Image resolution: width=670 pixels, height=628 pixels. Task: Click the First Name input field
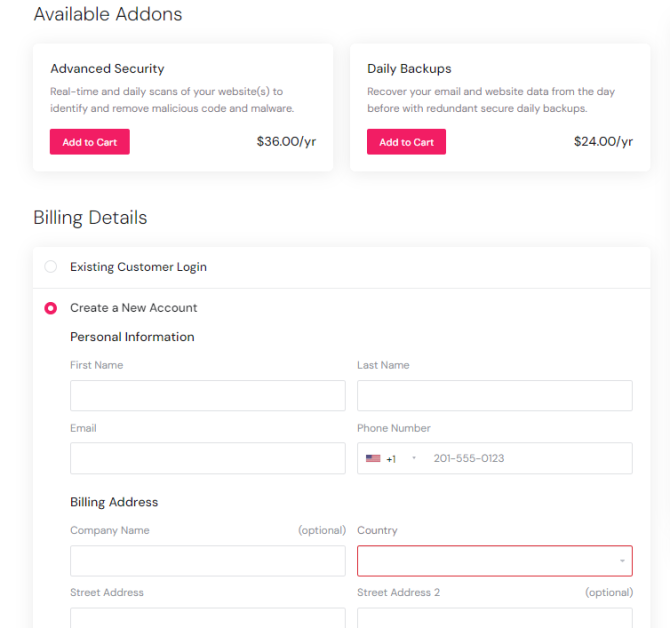(207, 396)
